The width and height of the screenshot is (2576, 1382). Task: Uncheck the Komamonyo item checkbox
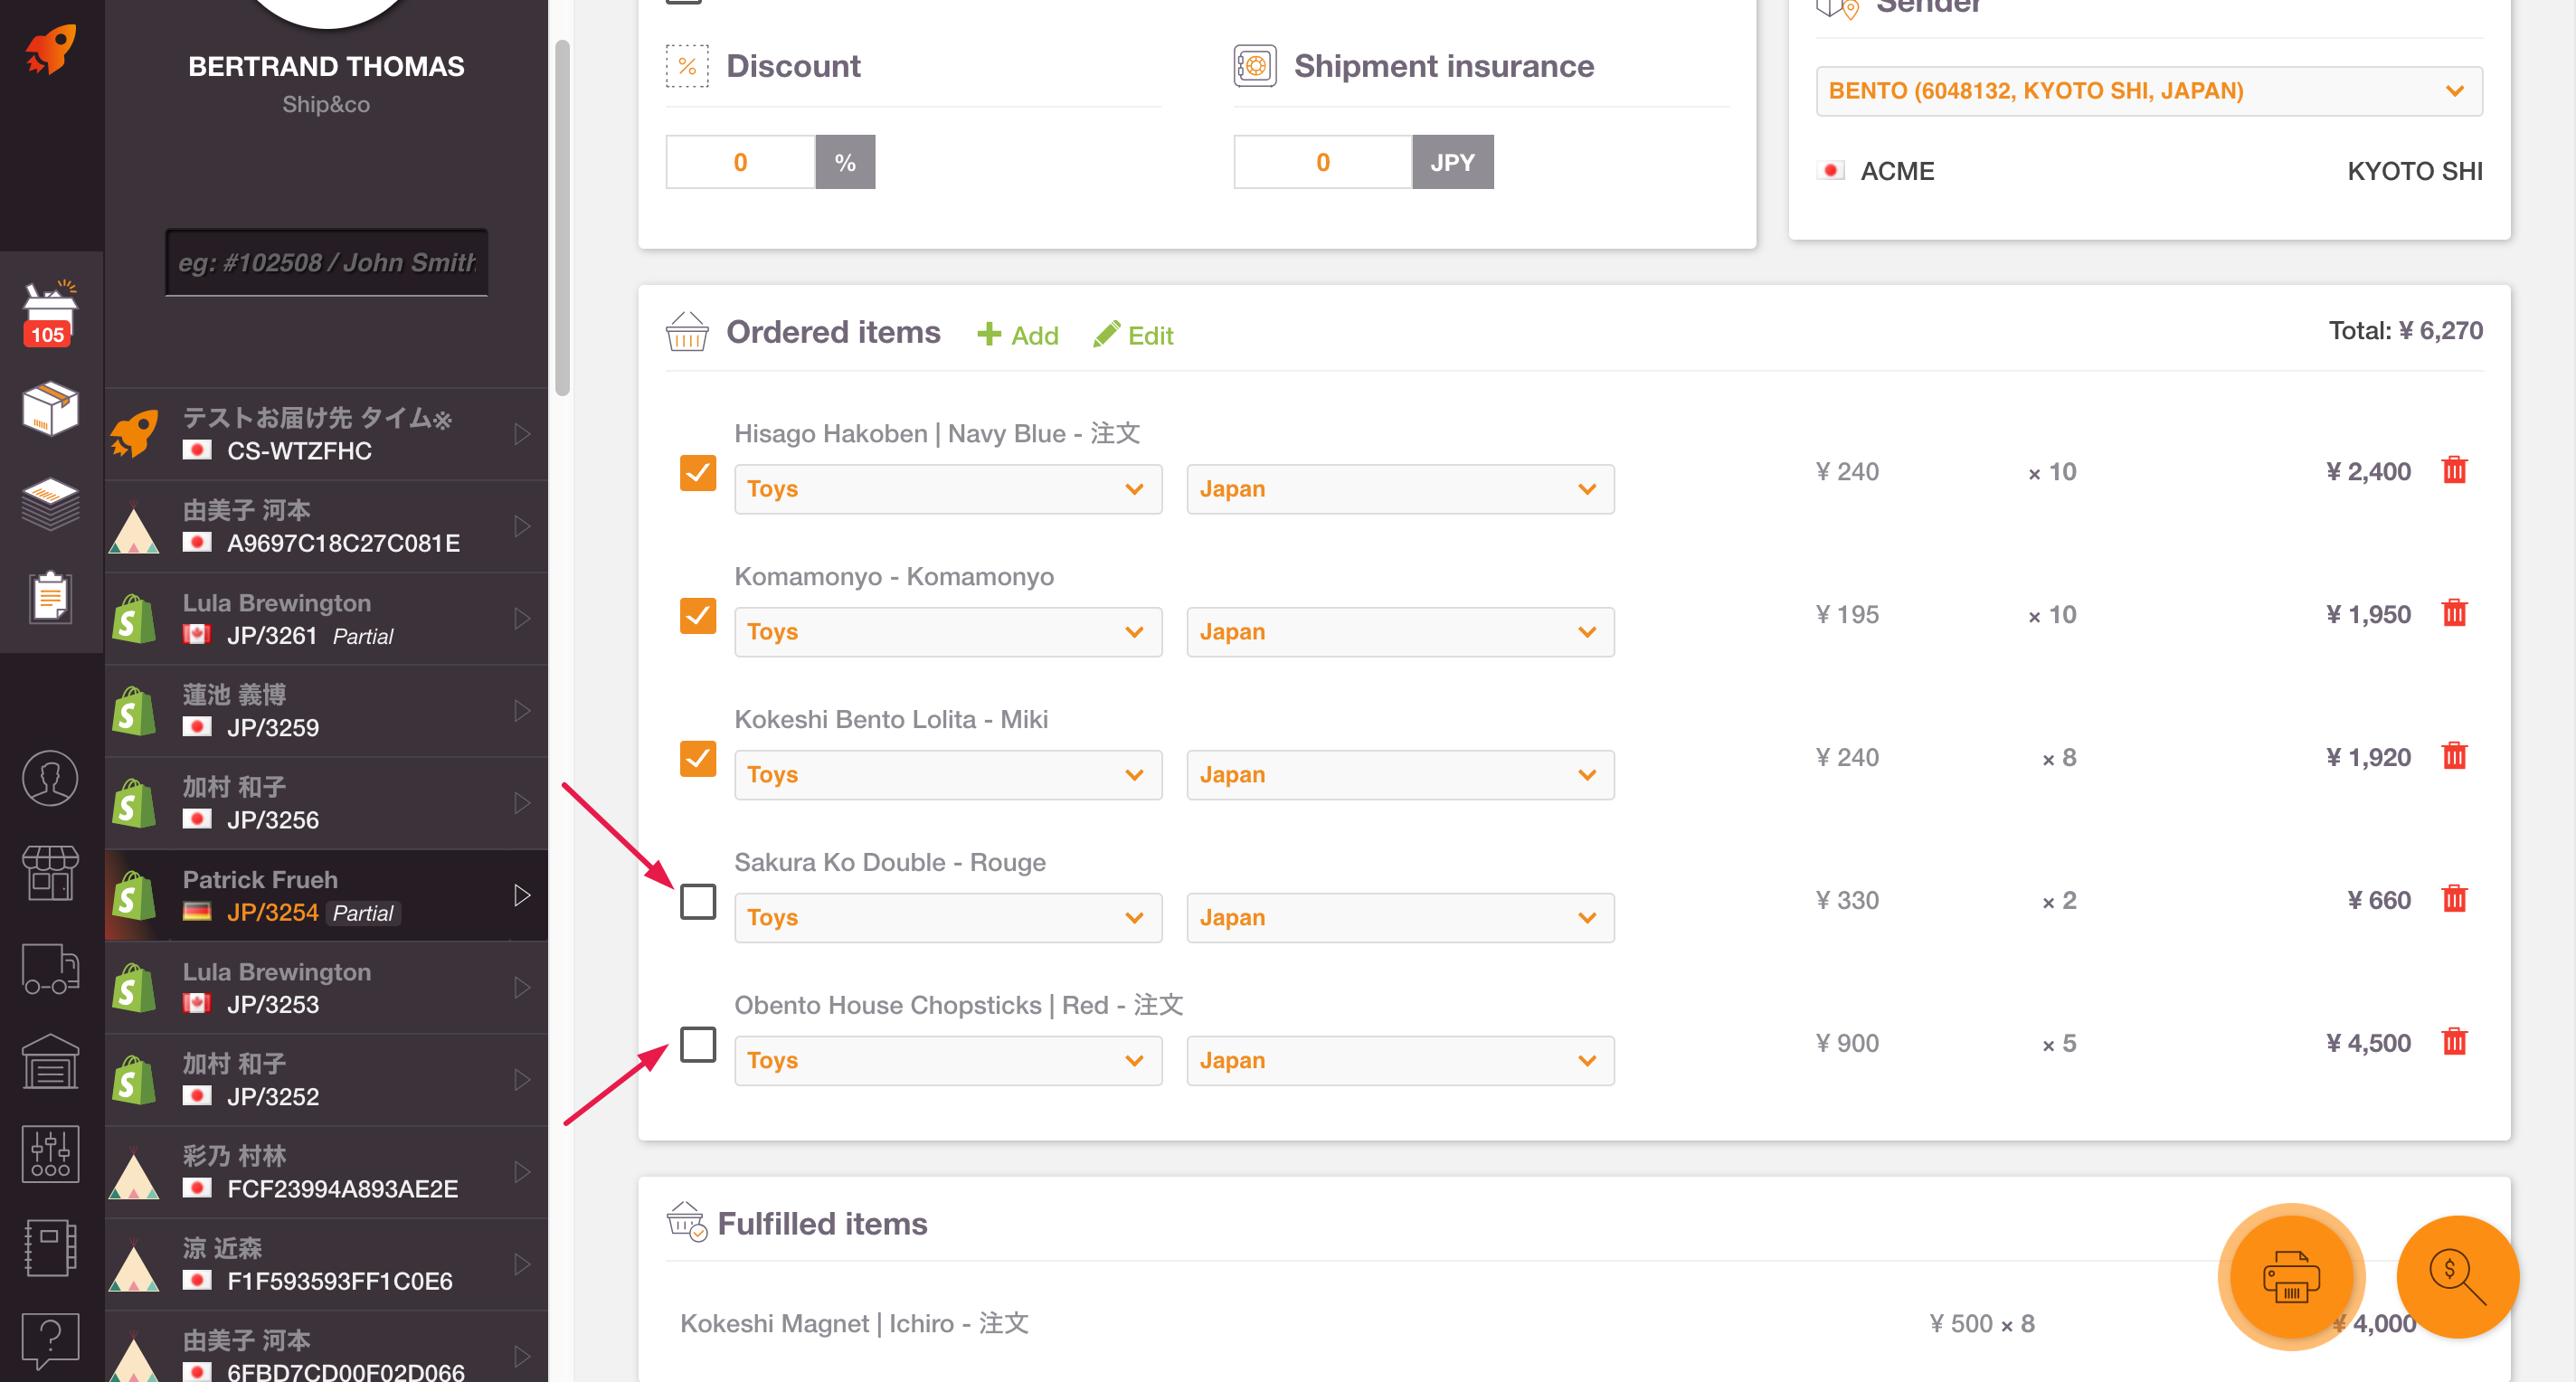tap(698, 615)
